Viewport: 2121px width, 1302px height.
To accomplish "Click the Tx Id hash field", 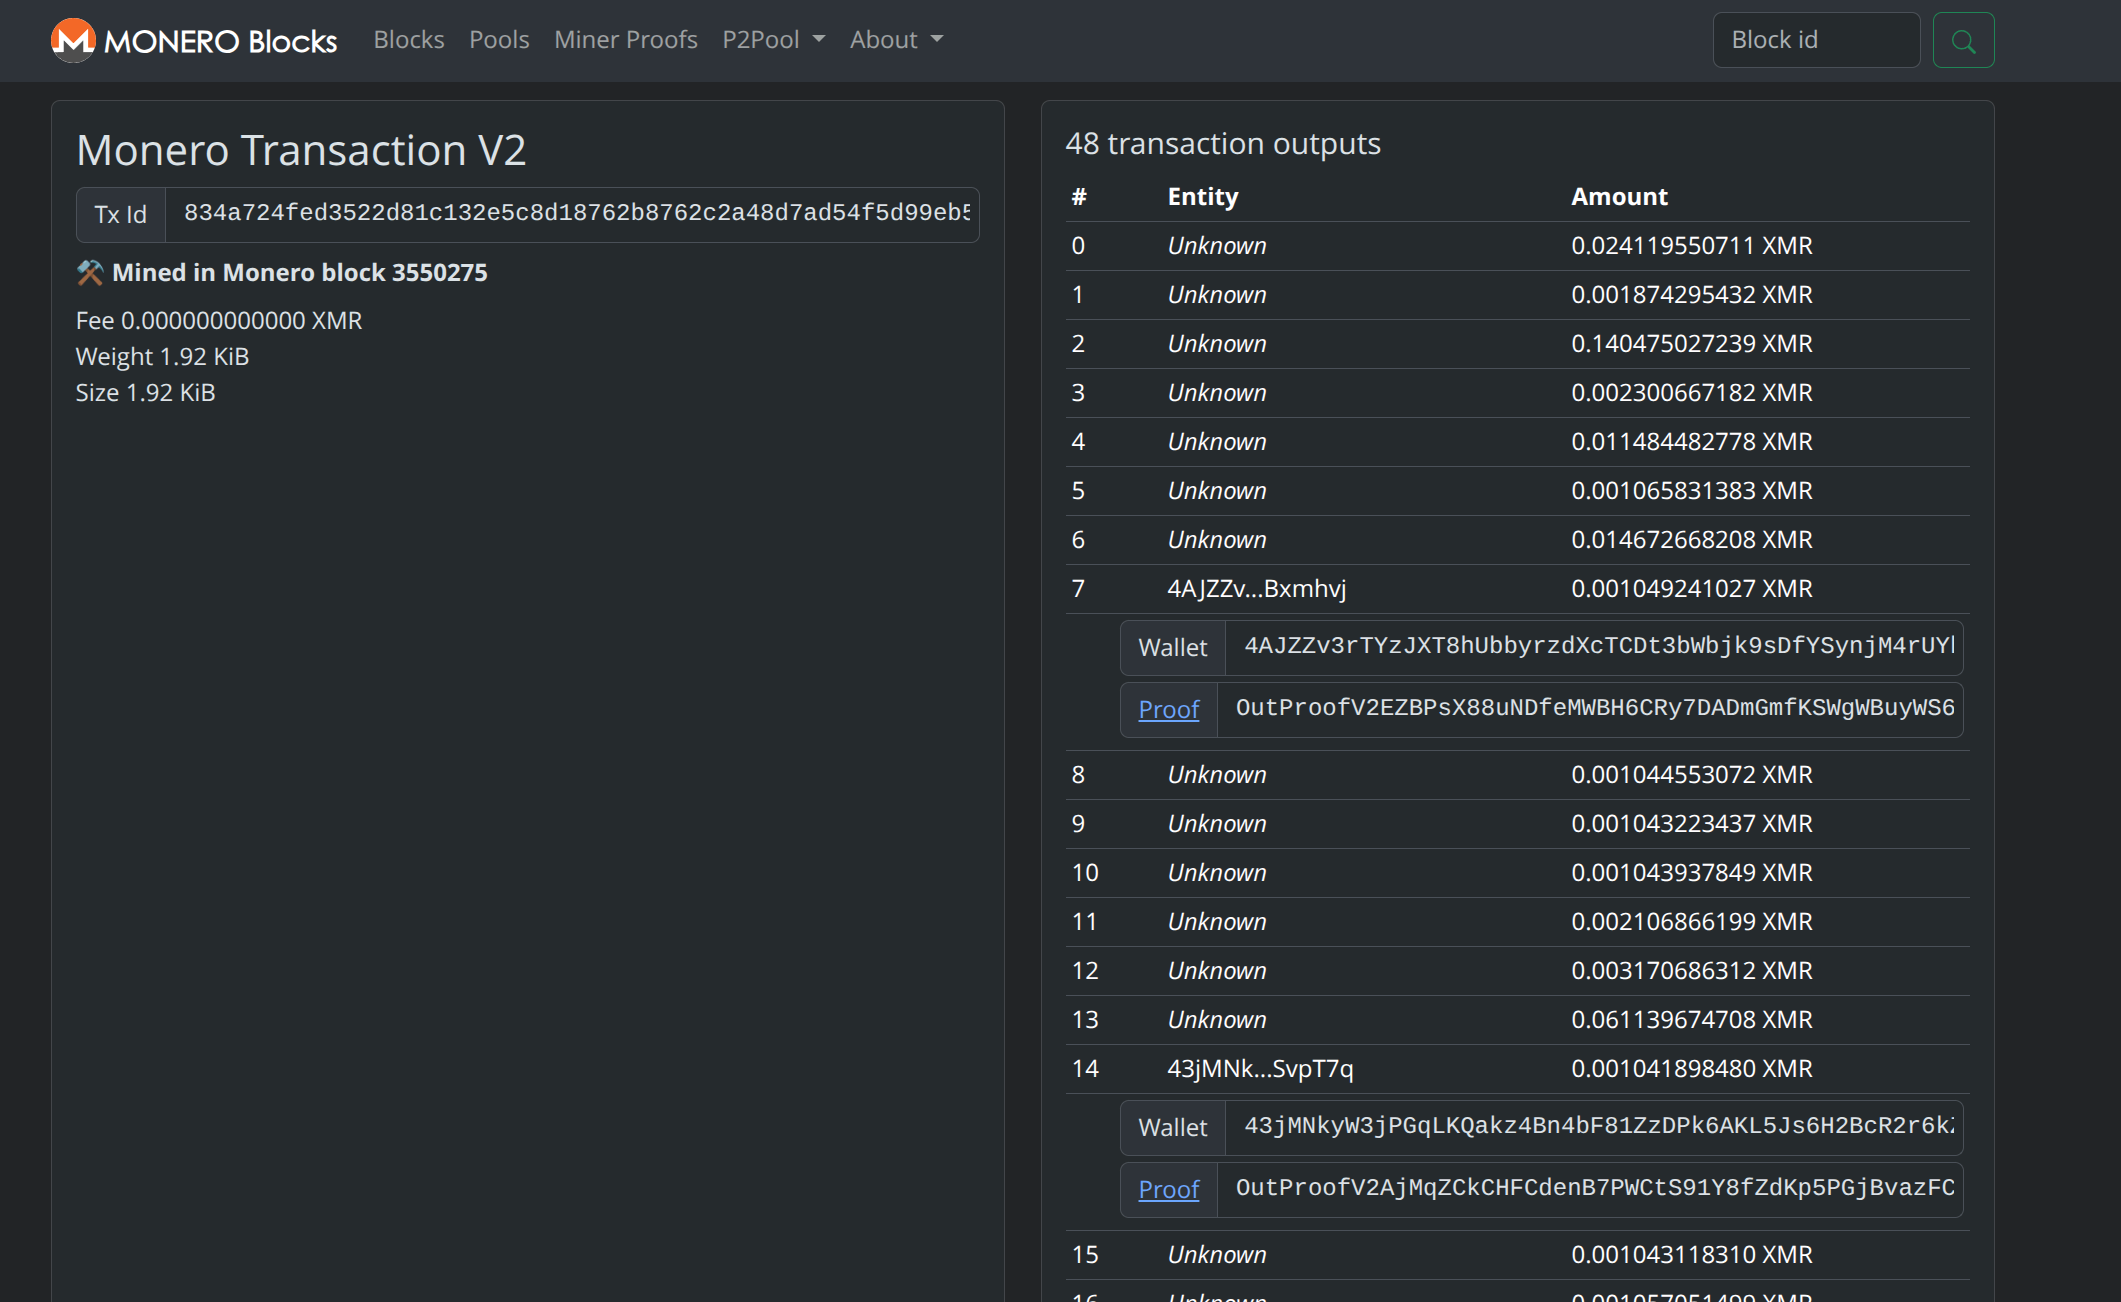I will coord(573,213).
